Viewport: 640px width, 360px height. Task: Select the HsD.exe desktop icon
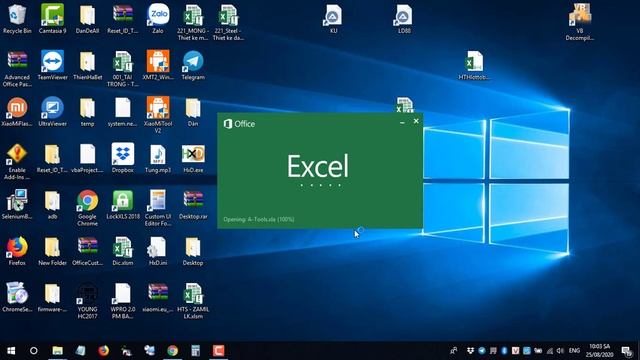coord(193,158)
